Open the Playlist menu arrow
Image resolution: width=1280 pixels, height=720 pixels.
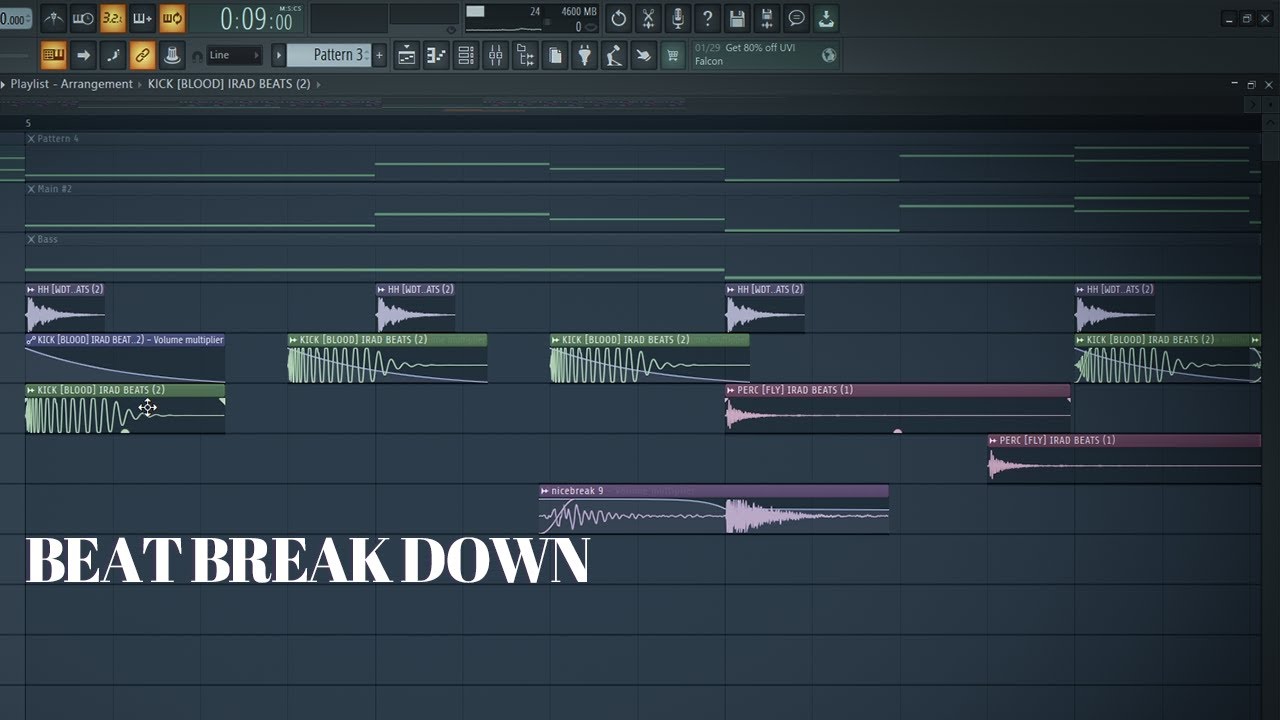(x=3, y=84)
